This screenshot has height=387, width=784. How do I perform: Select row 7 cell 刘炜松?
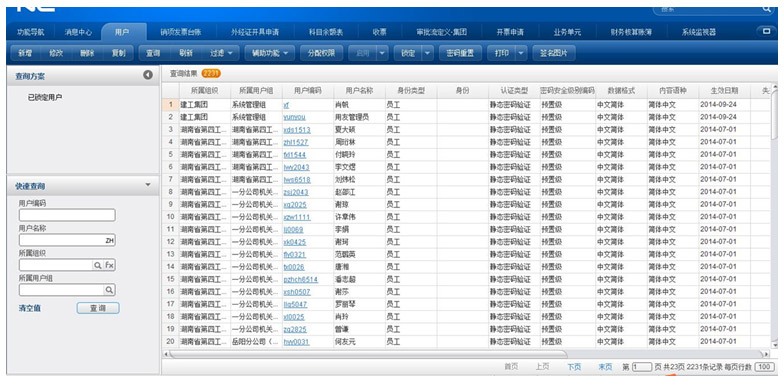[345, 179]
